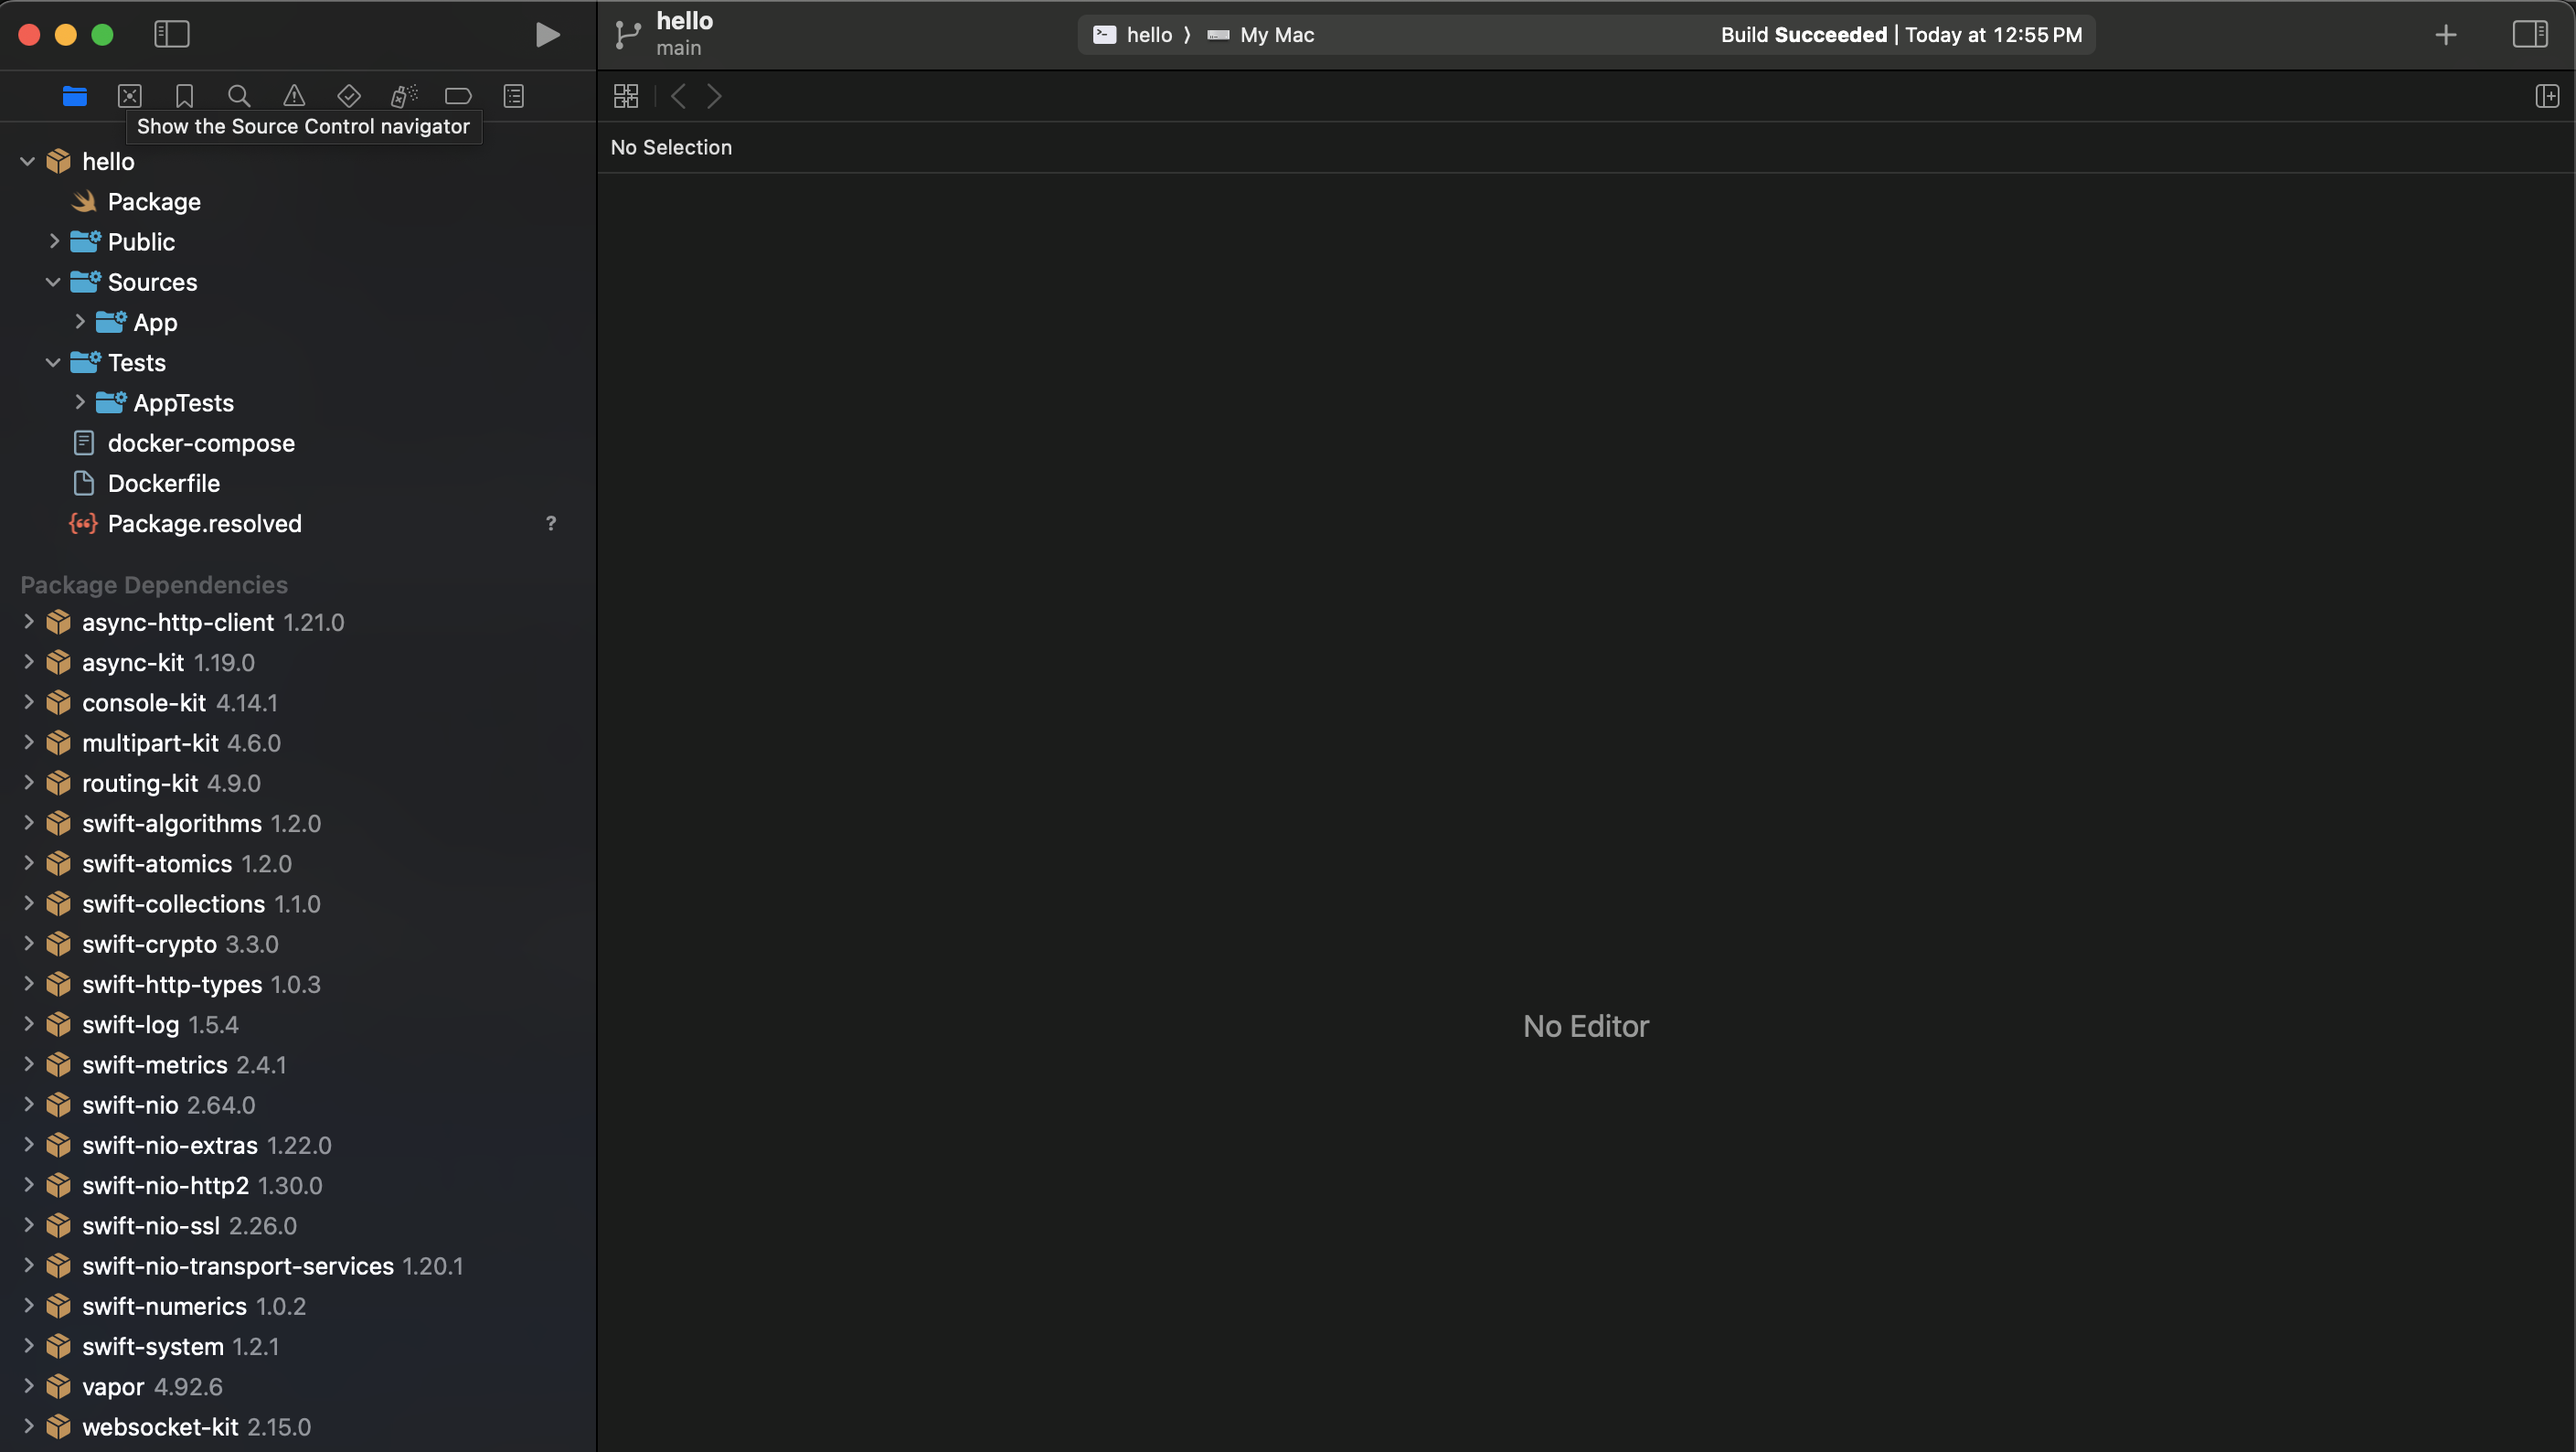The image size is (2576, 1452).
Task: Click the plus Library button
Action: pyautogui.click(x=2445, y=35)
